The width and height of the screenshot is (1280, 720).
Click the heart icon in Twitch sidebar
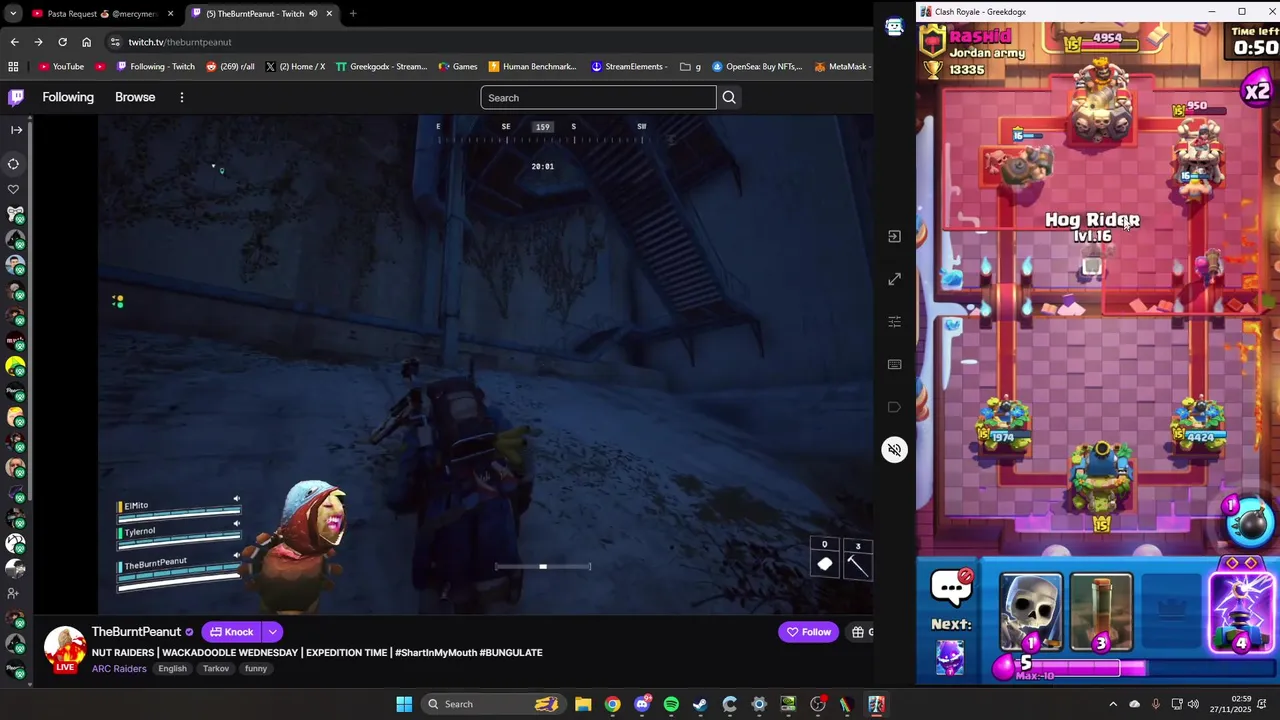14,189
